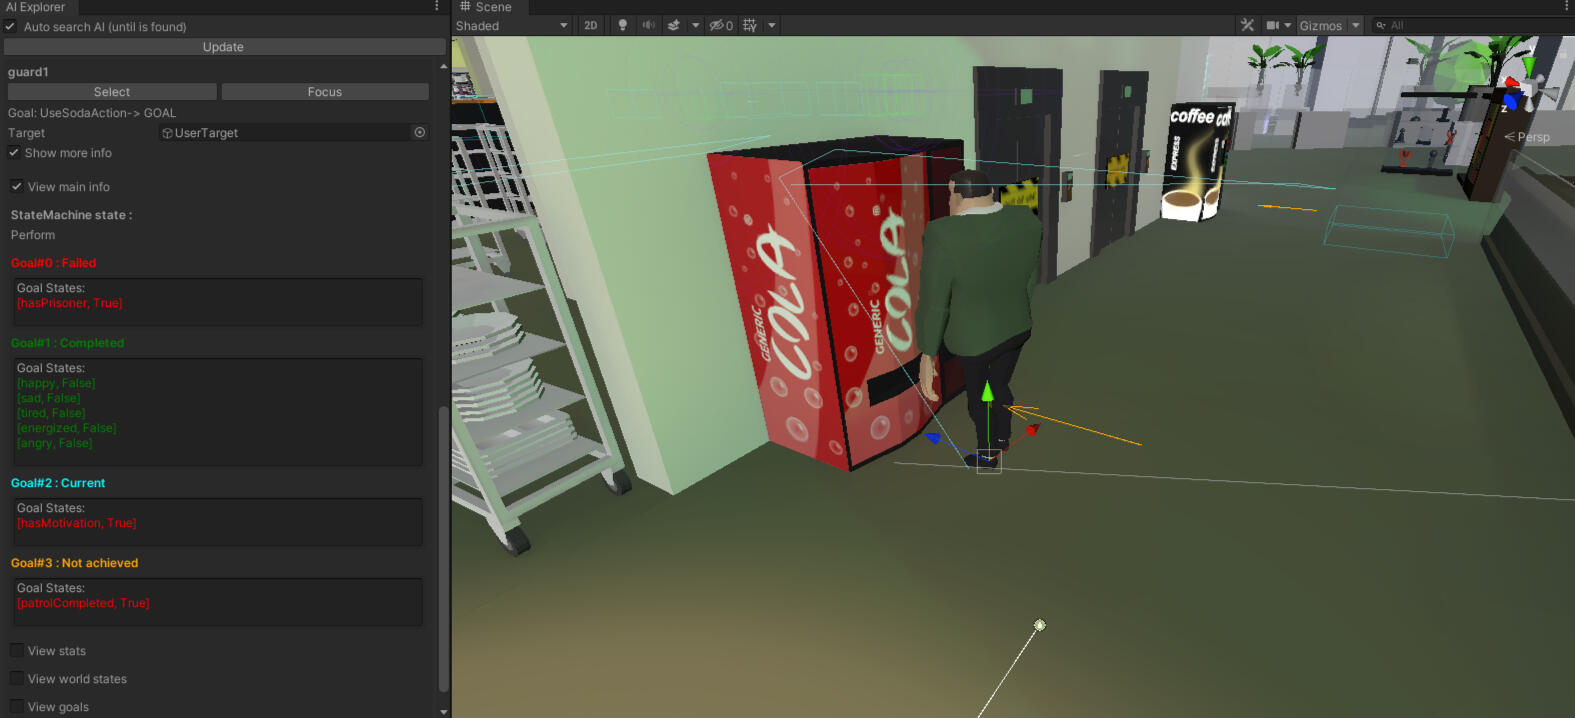
Task: Disable the Show more info checkbox
Action: click(x=14, y=153)
